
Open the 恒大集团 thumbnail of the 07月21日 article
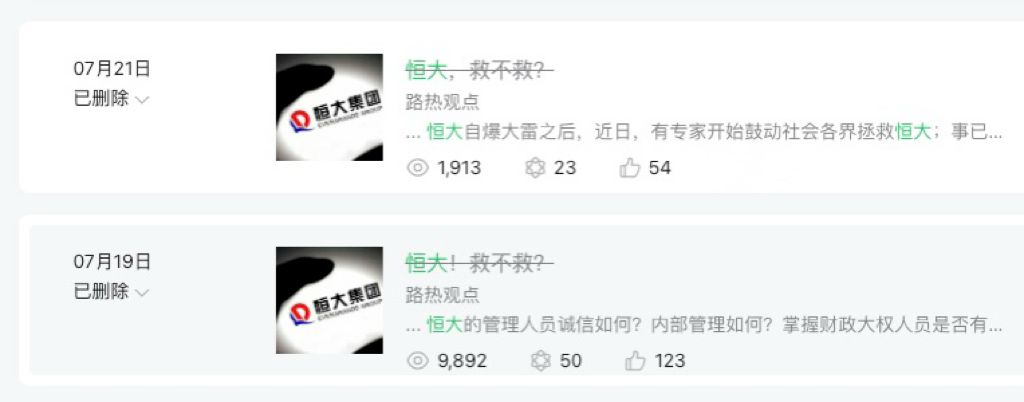(329, 107)
